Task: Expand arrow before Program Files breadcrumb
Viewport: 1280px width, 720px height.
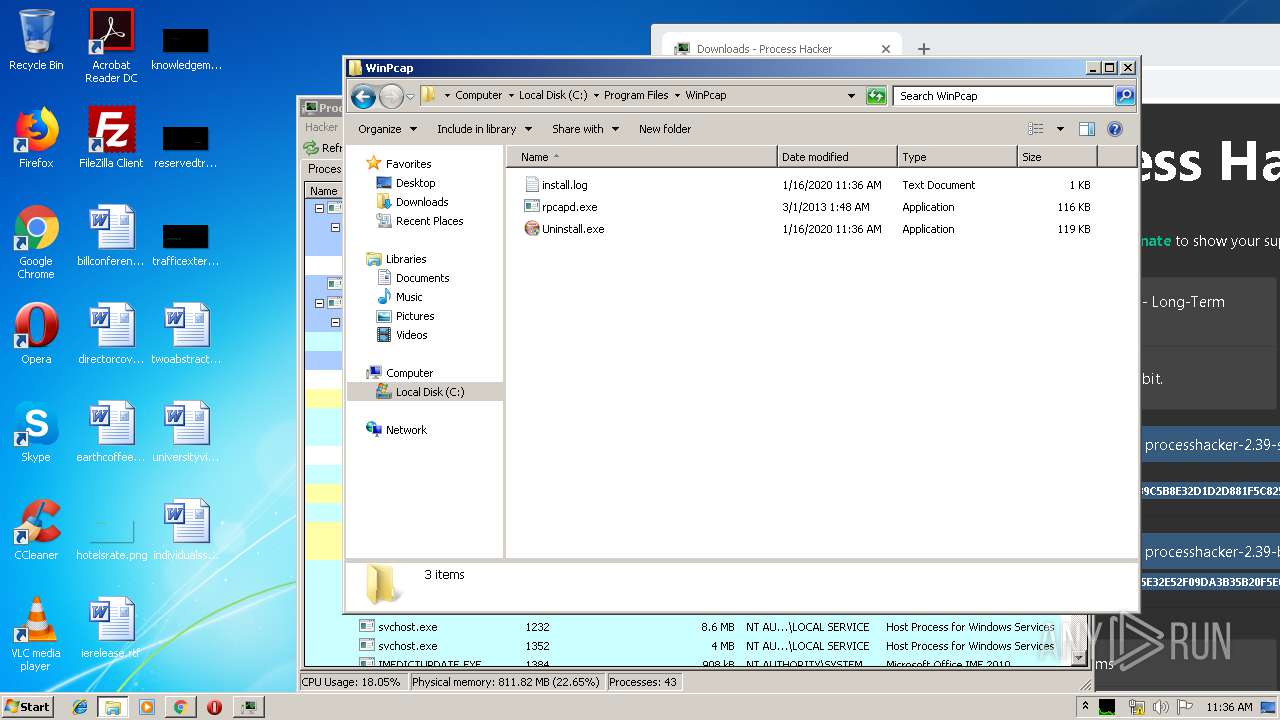Action: (596, 96)
